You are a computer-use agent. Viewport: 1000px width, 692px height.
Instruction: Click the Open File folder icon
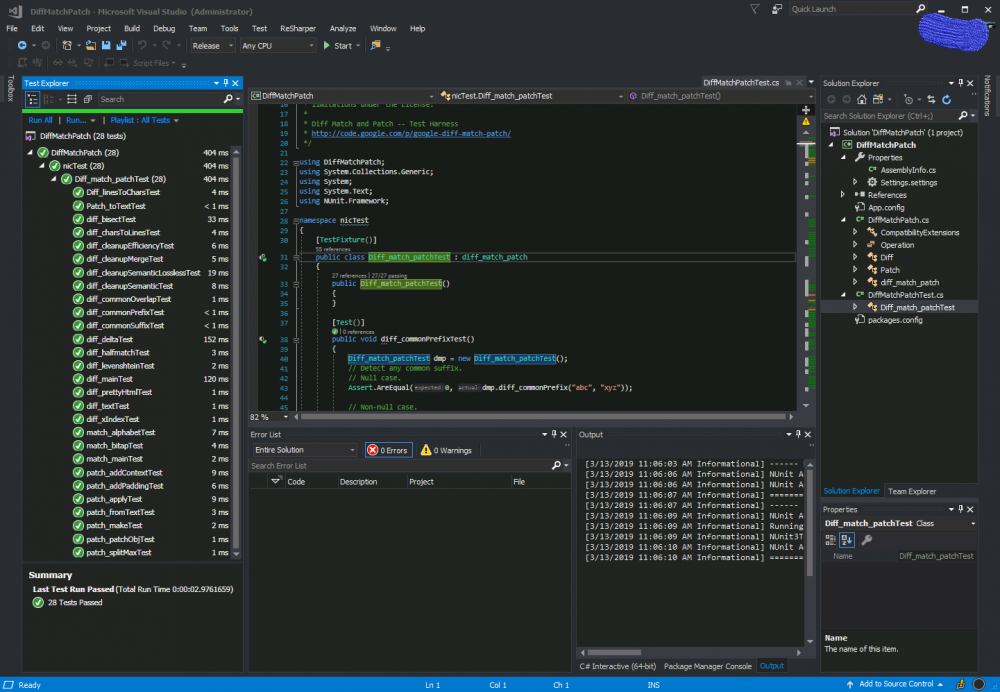pos(91,45)
